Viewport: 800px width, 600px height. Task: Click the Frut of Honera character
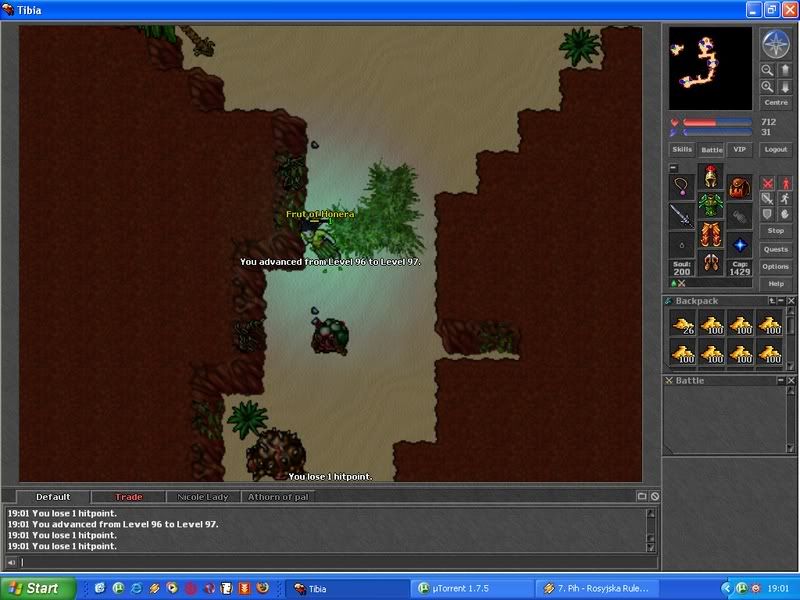point(320,236)
